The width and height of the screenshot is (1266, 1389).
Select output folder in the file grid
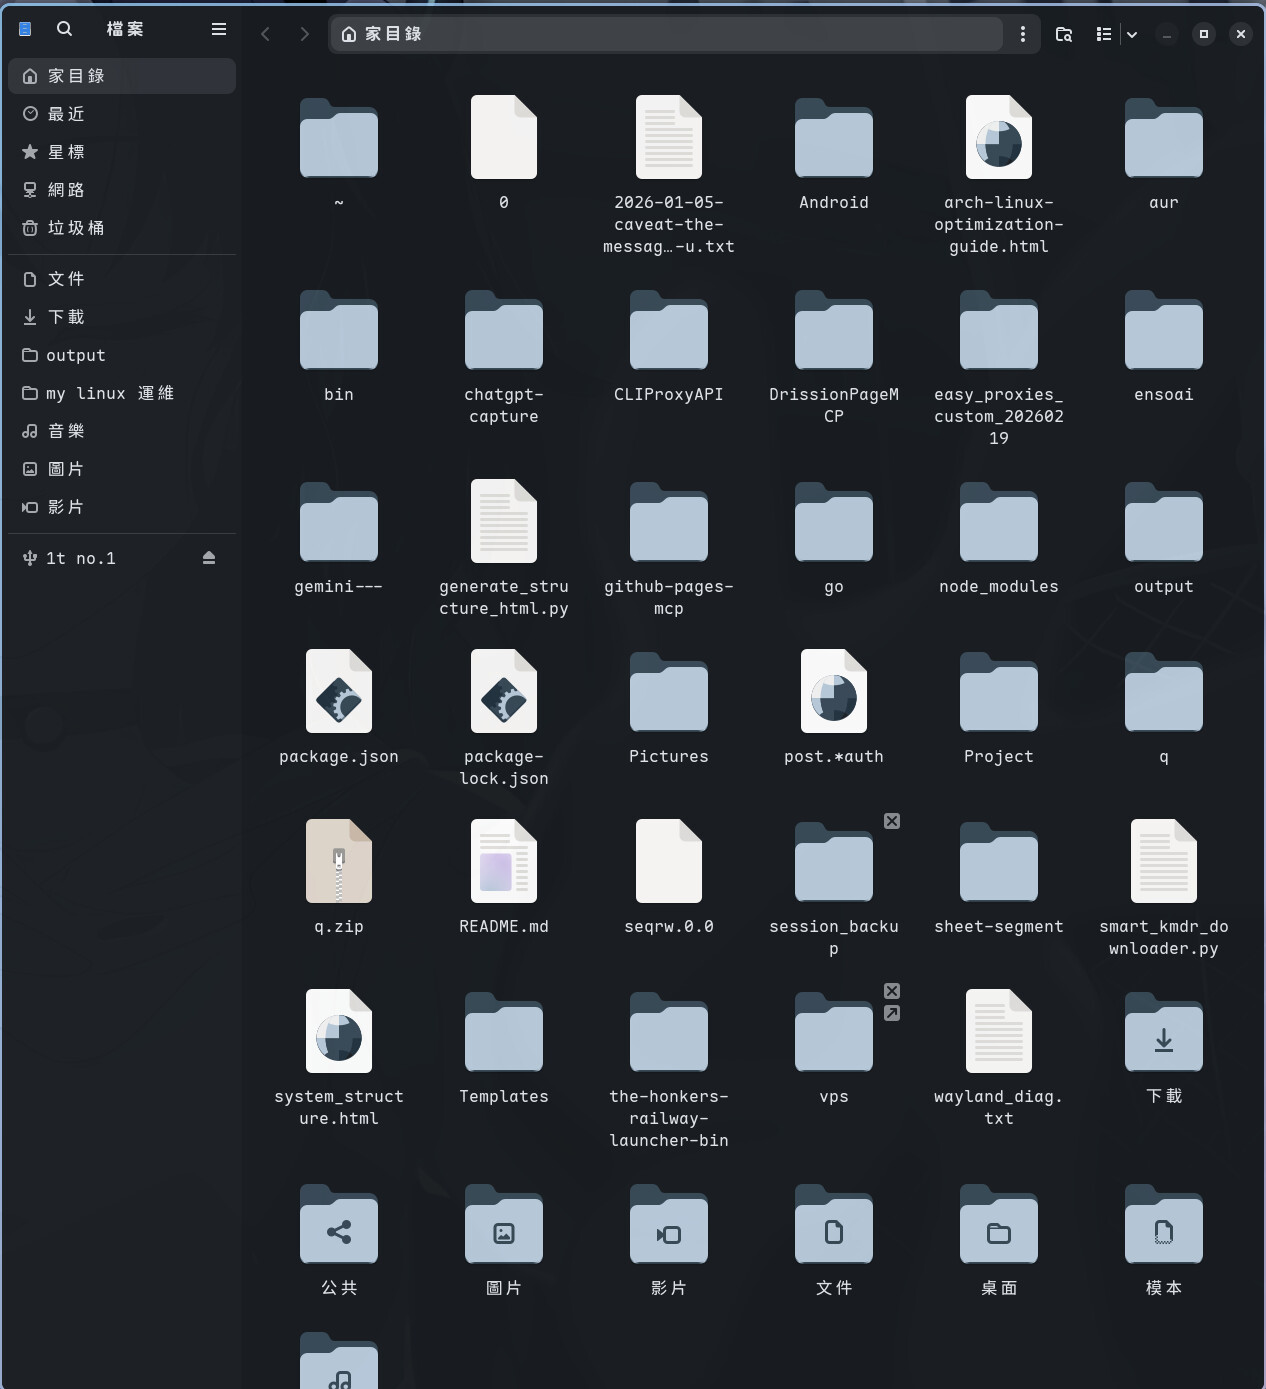(x=1164, y=522)
